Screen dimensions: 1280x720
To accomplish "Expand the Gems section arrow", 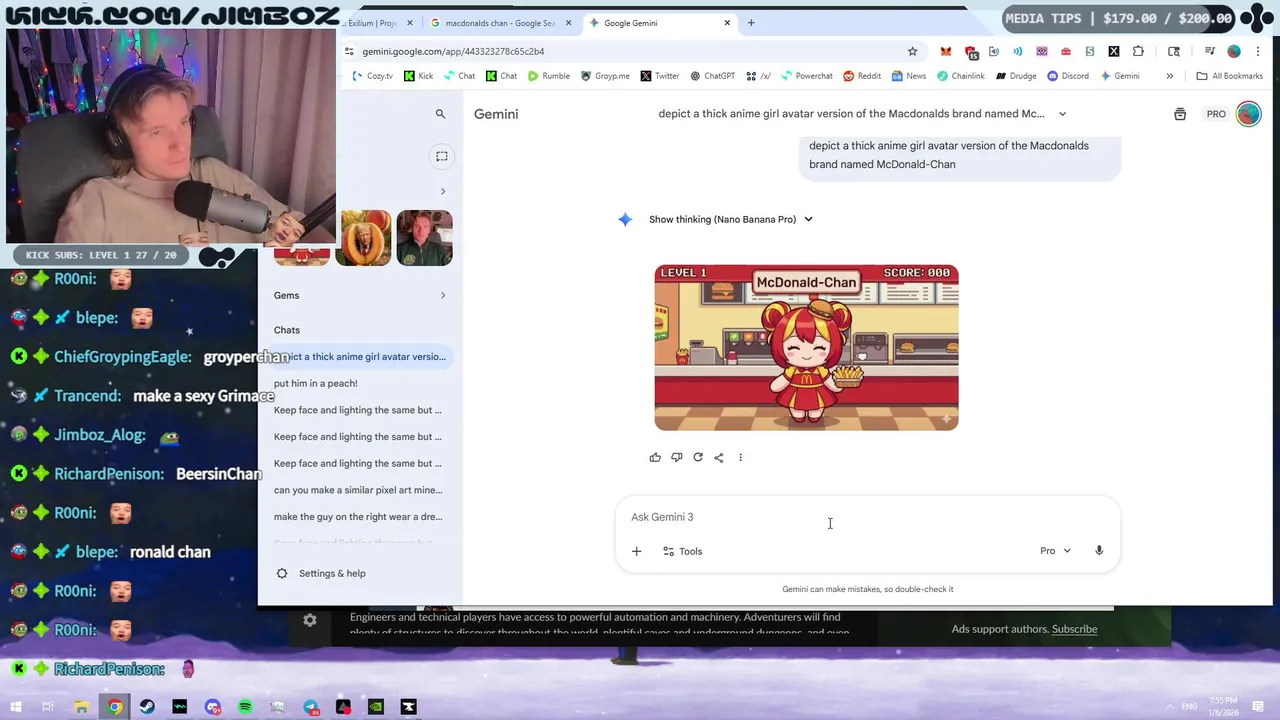I will tap(443, 295).
